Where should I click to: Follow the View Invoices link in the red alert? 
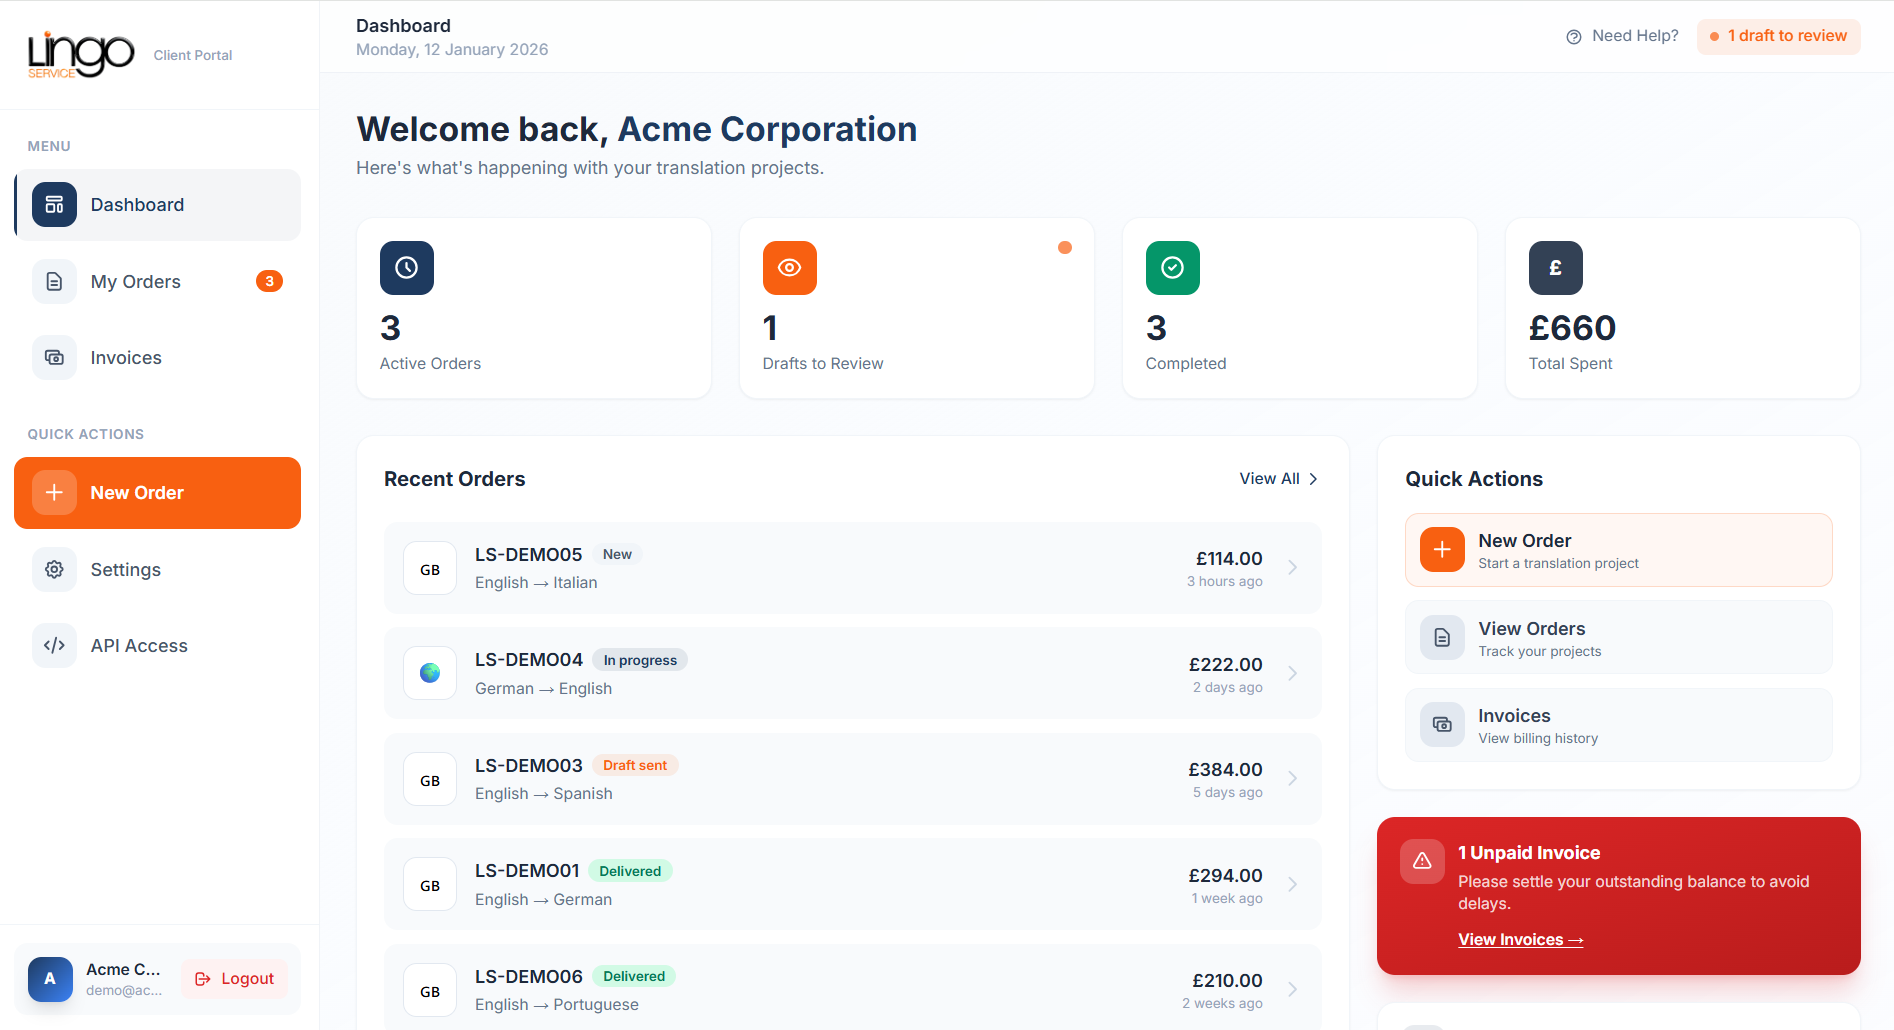pos(1519,939)
